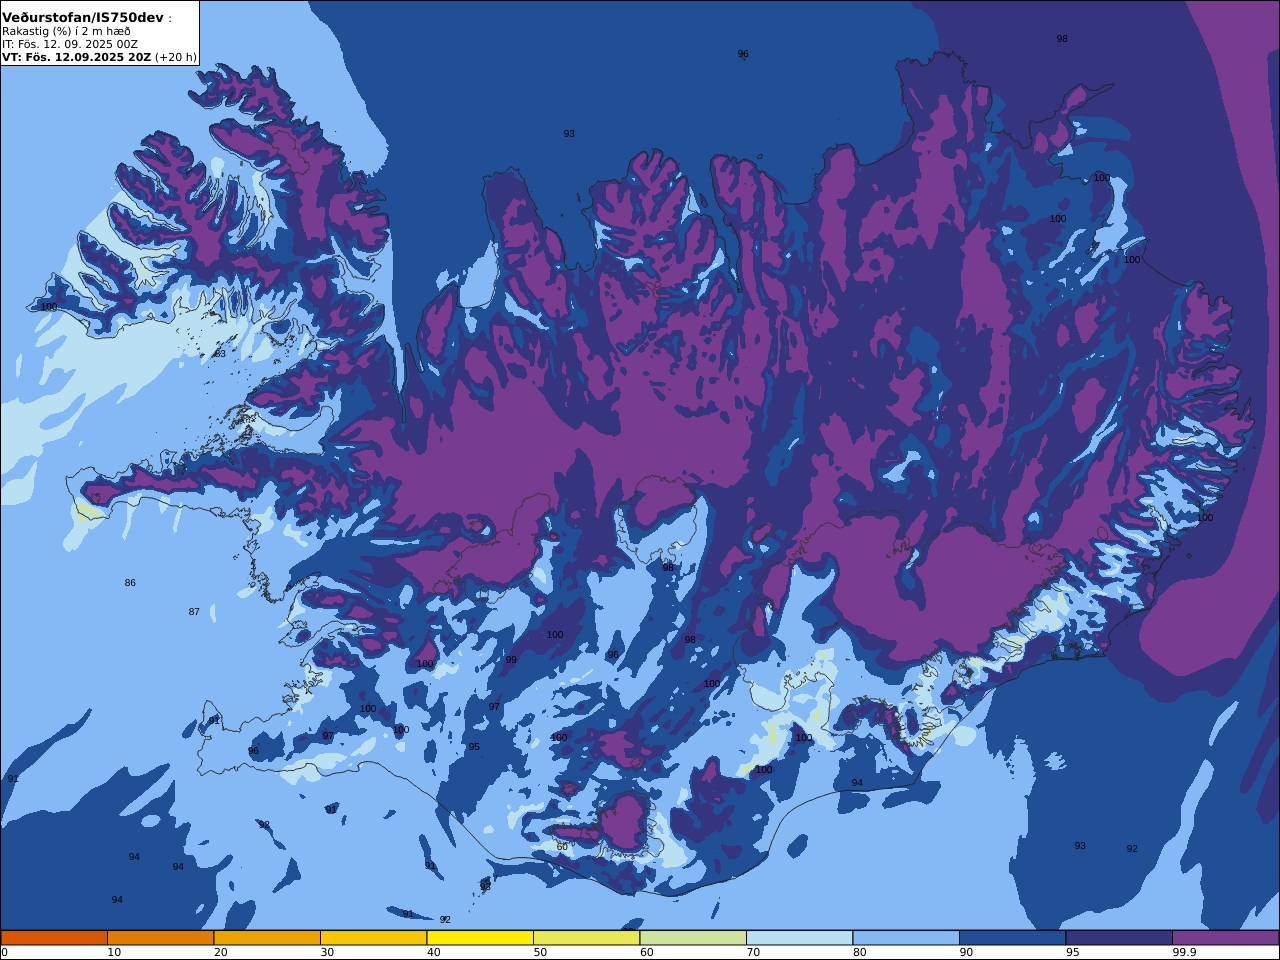Click the orange 10–20 legend swatch
1280x960 pixels.
(x=160, y=938)
